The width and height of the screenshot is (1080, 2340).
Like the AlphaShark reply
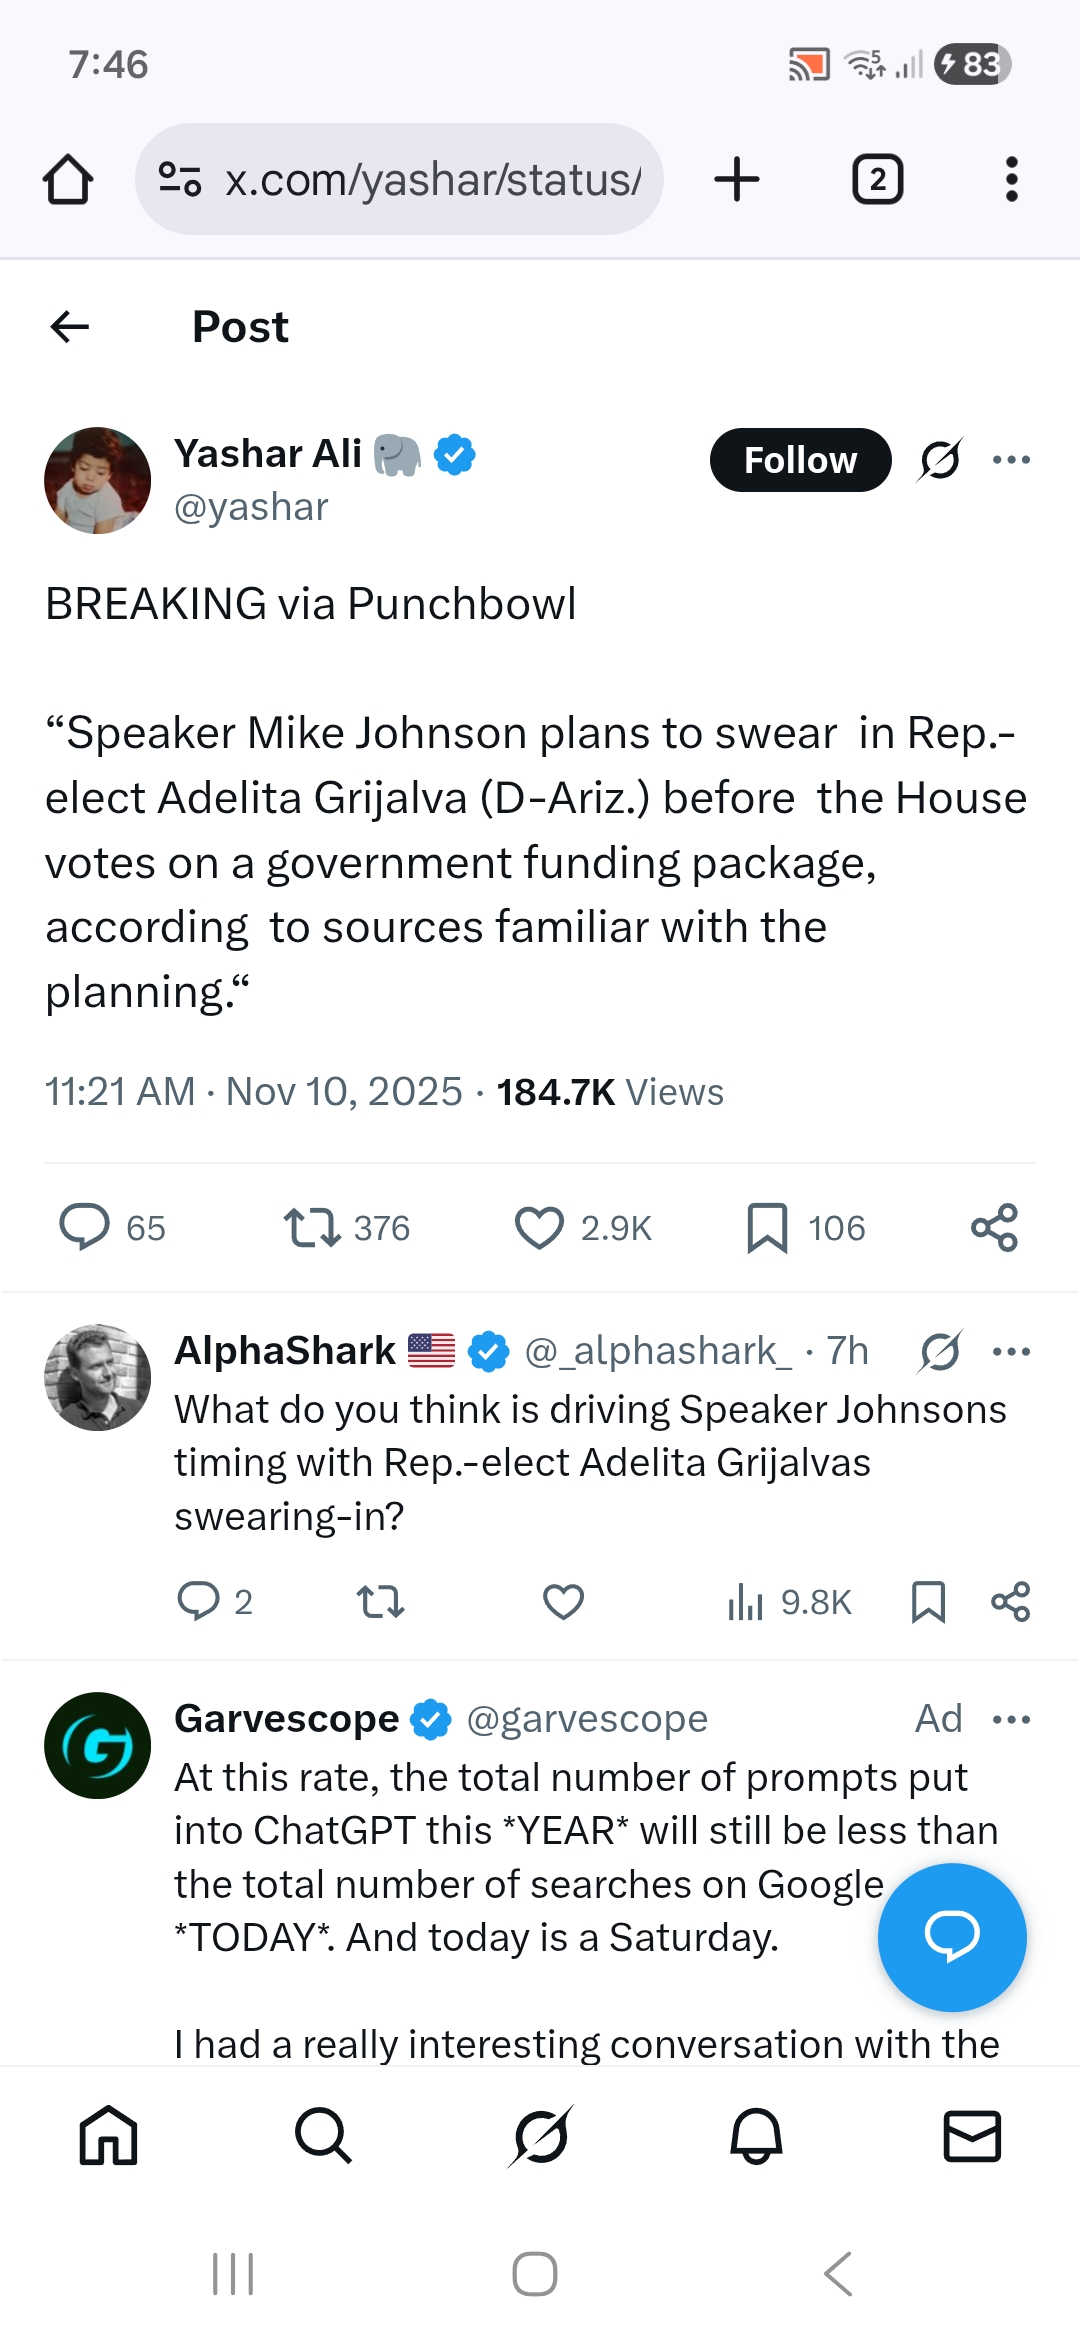563,1602
